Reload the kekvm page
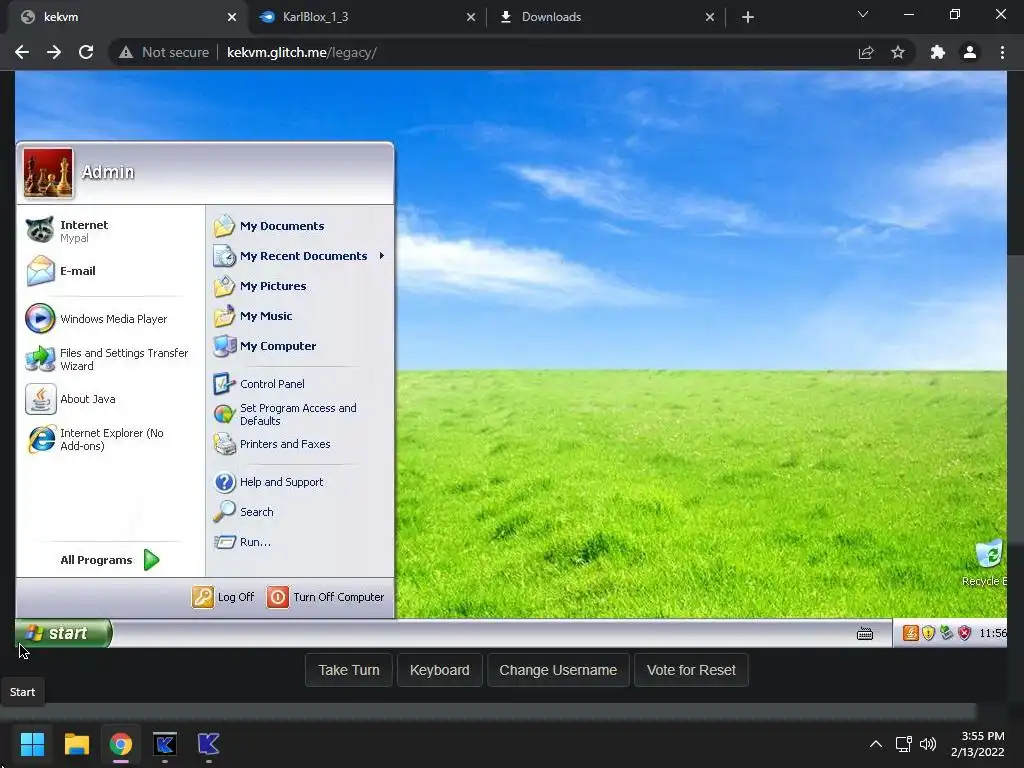 click(86, 52)
